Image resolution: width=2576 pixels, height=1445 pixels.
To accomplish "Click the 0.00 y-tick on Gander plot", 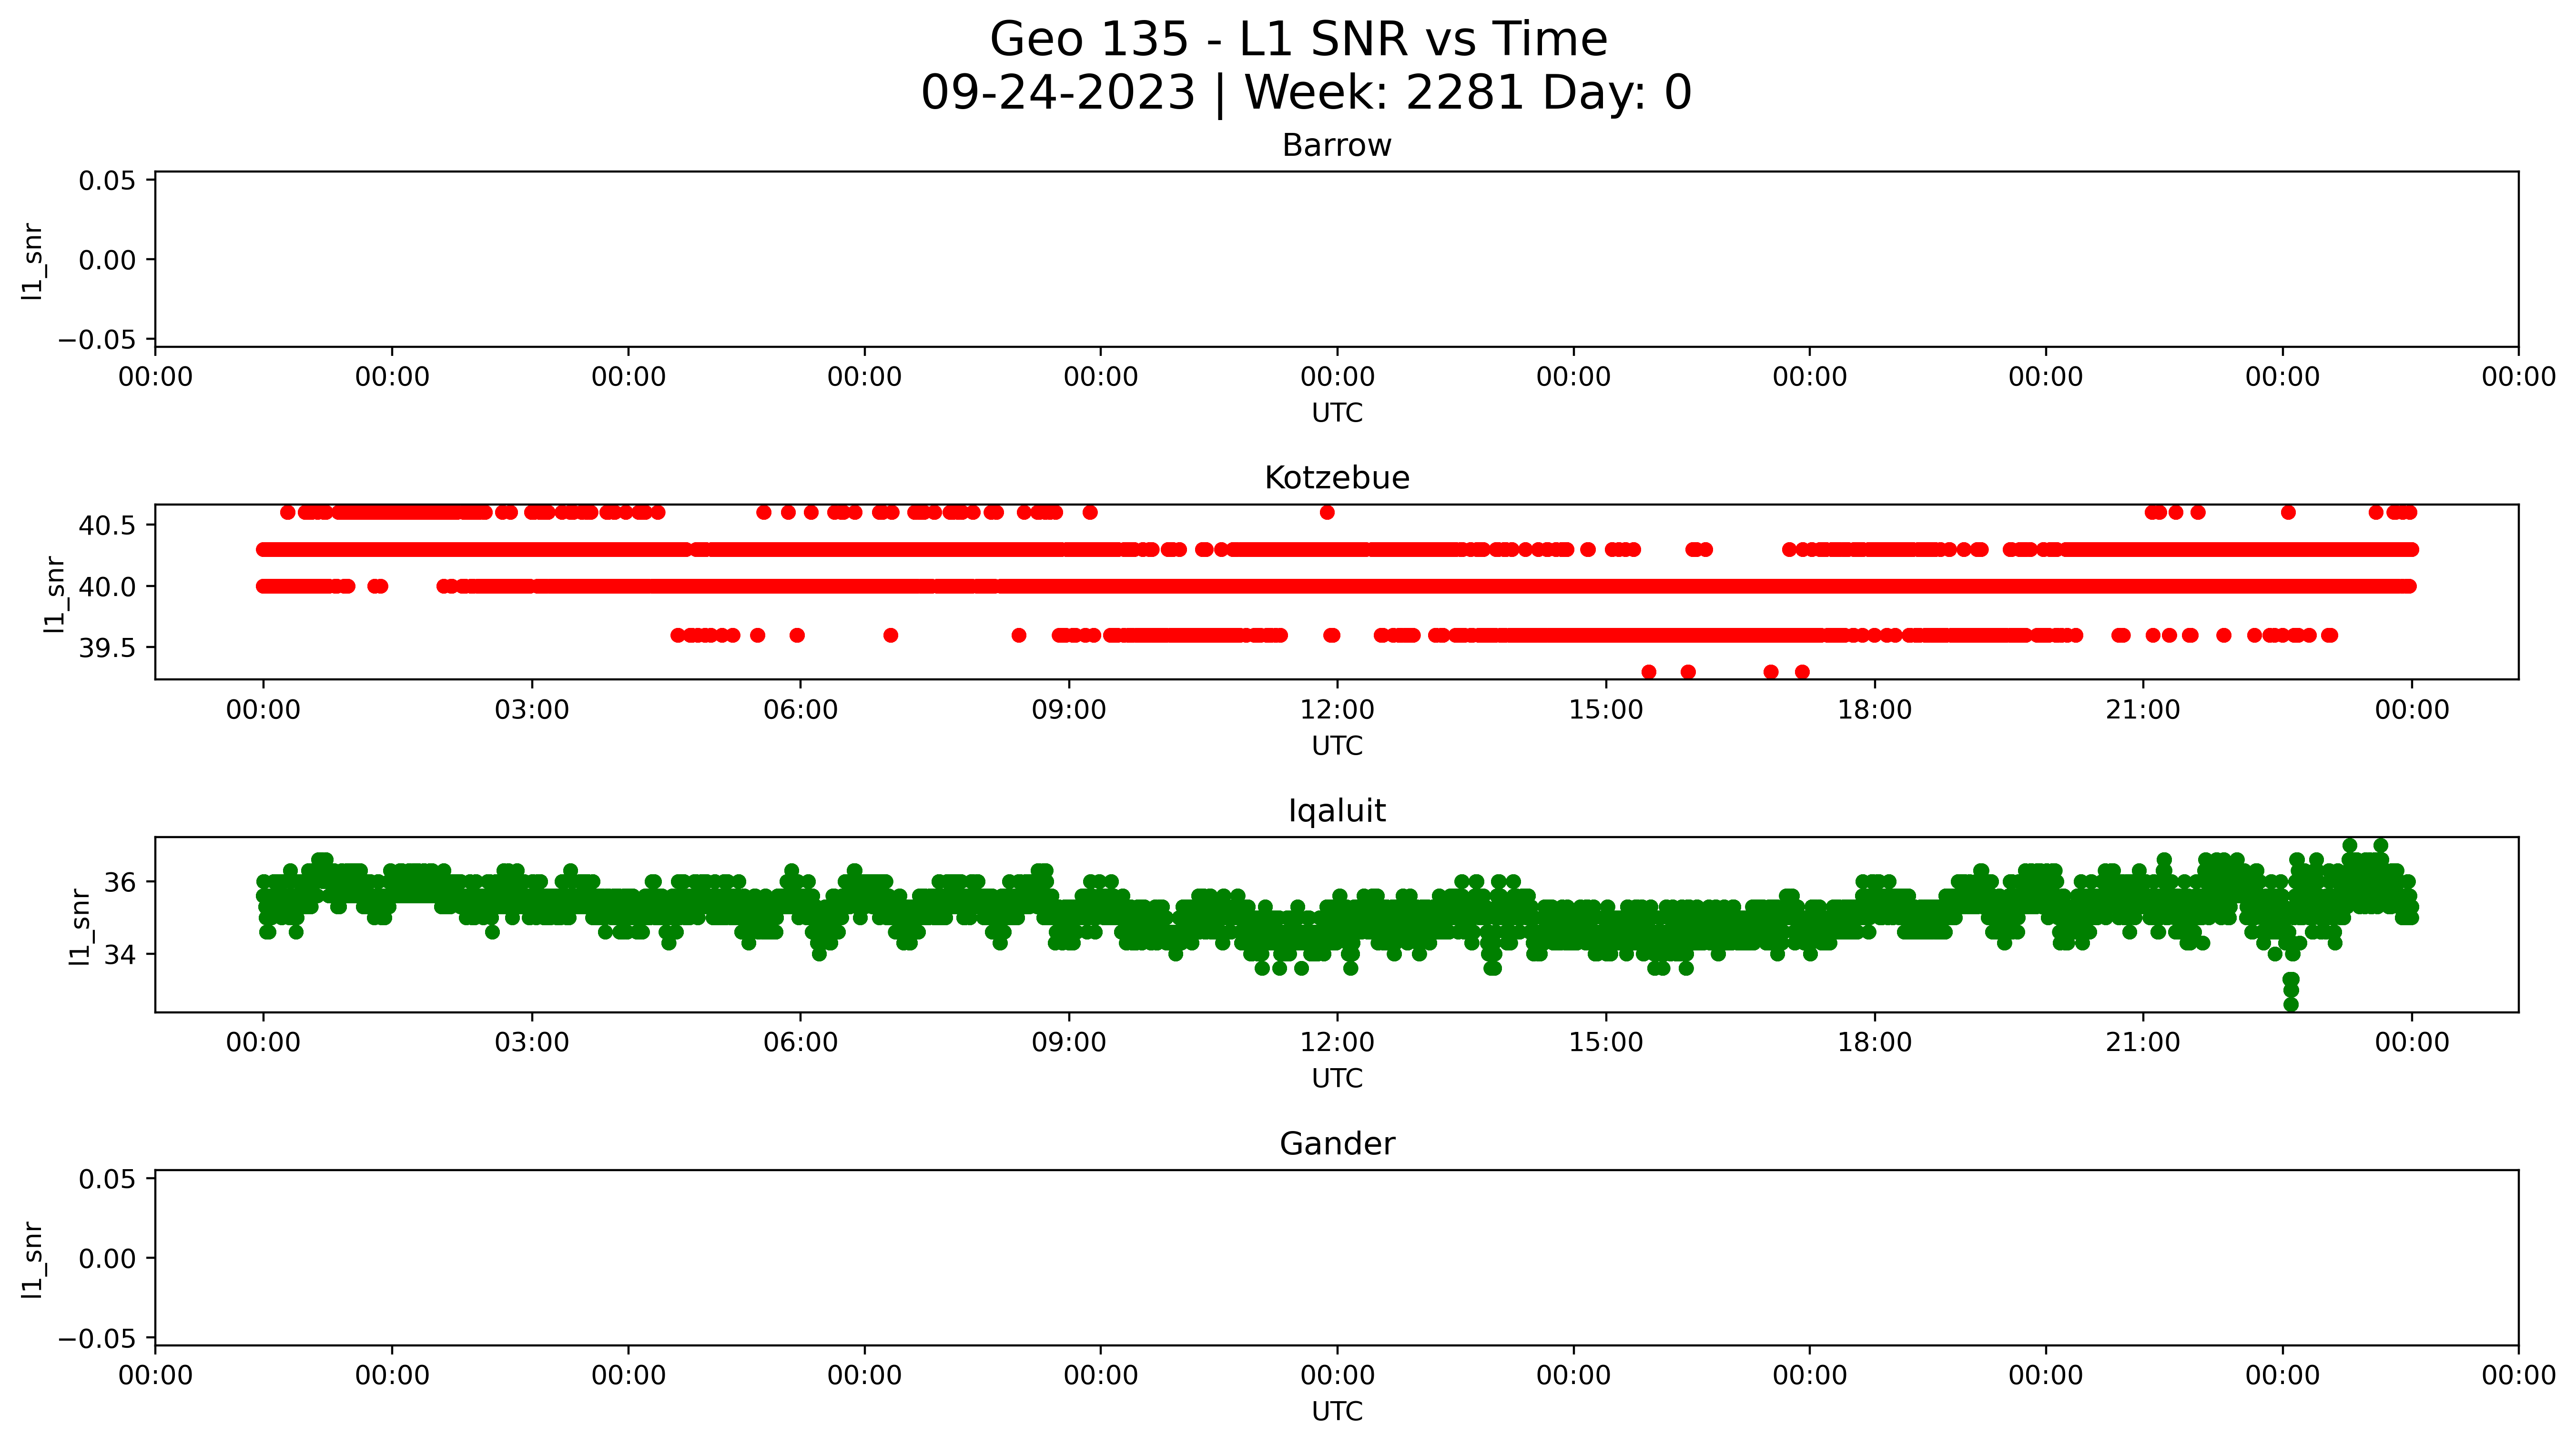I will coord(107,1258).
